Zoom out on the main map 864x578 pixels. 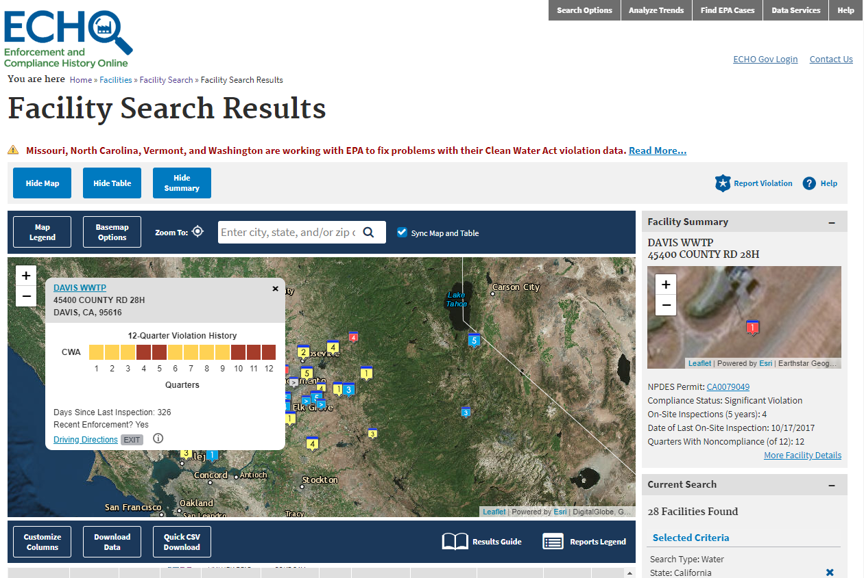26,296
